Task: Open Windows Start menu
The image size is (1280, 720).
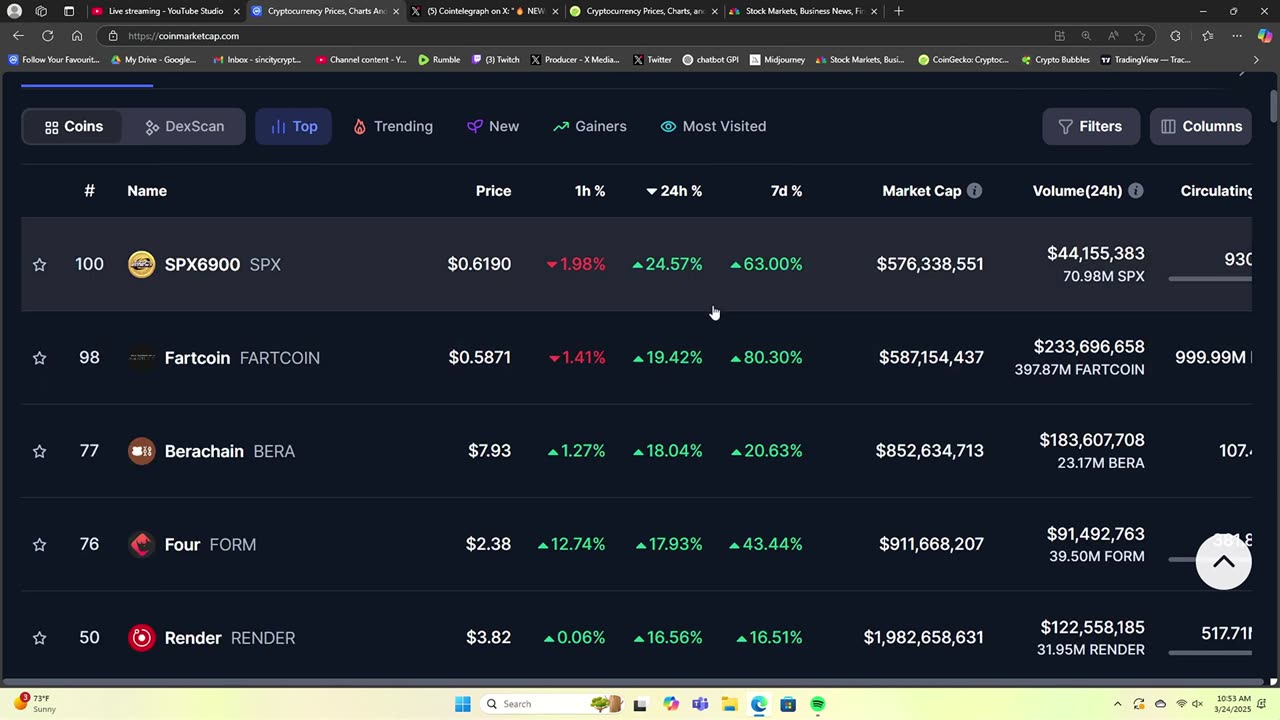Action: point(463,704)
